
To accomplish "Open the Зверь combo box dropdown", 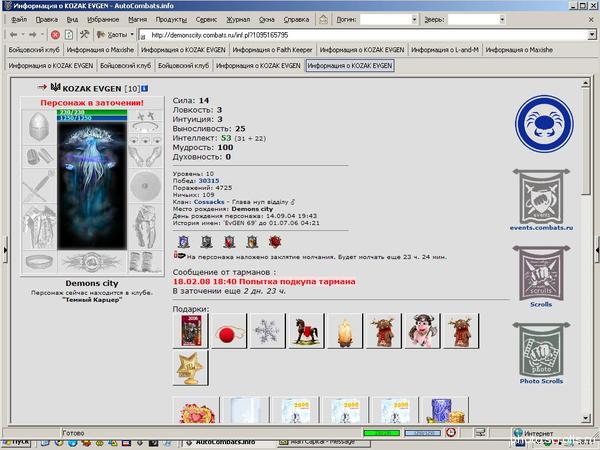I will pyautogui.click(x=502, y=19).
